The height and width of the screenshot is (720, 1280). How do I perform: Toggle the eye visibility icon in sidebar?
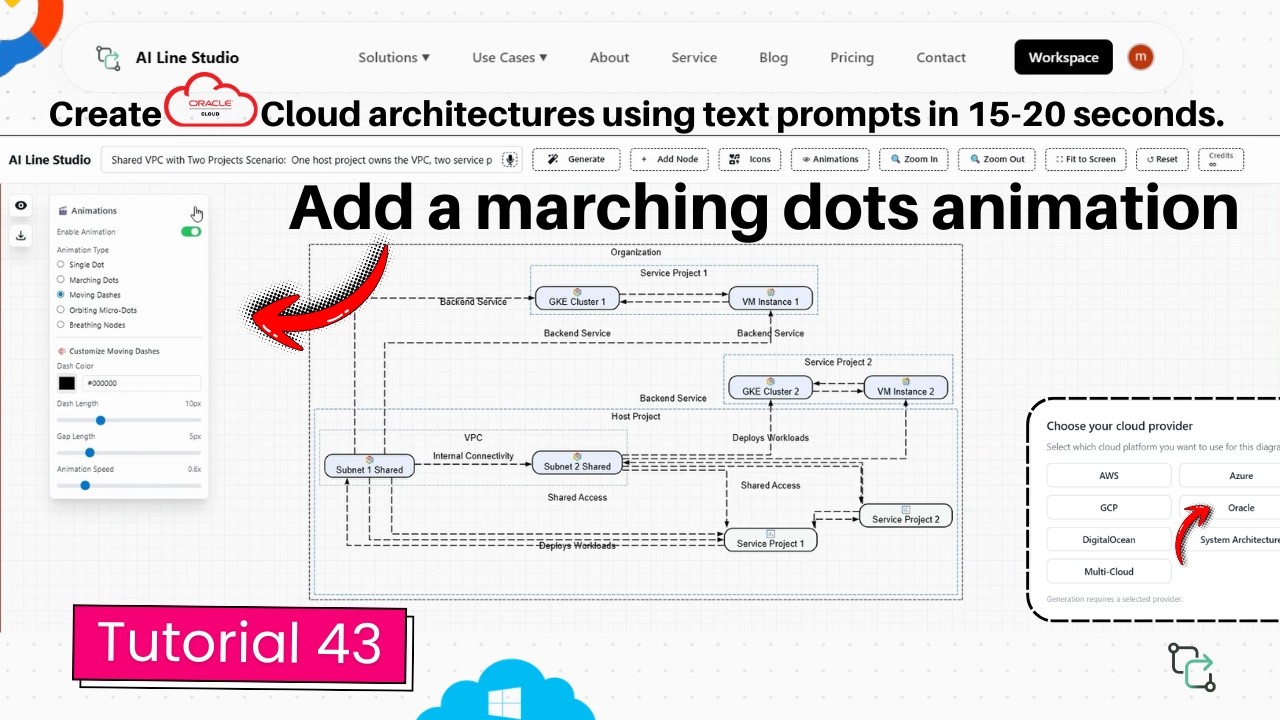pyautogui.click(x=21, y=206)
